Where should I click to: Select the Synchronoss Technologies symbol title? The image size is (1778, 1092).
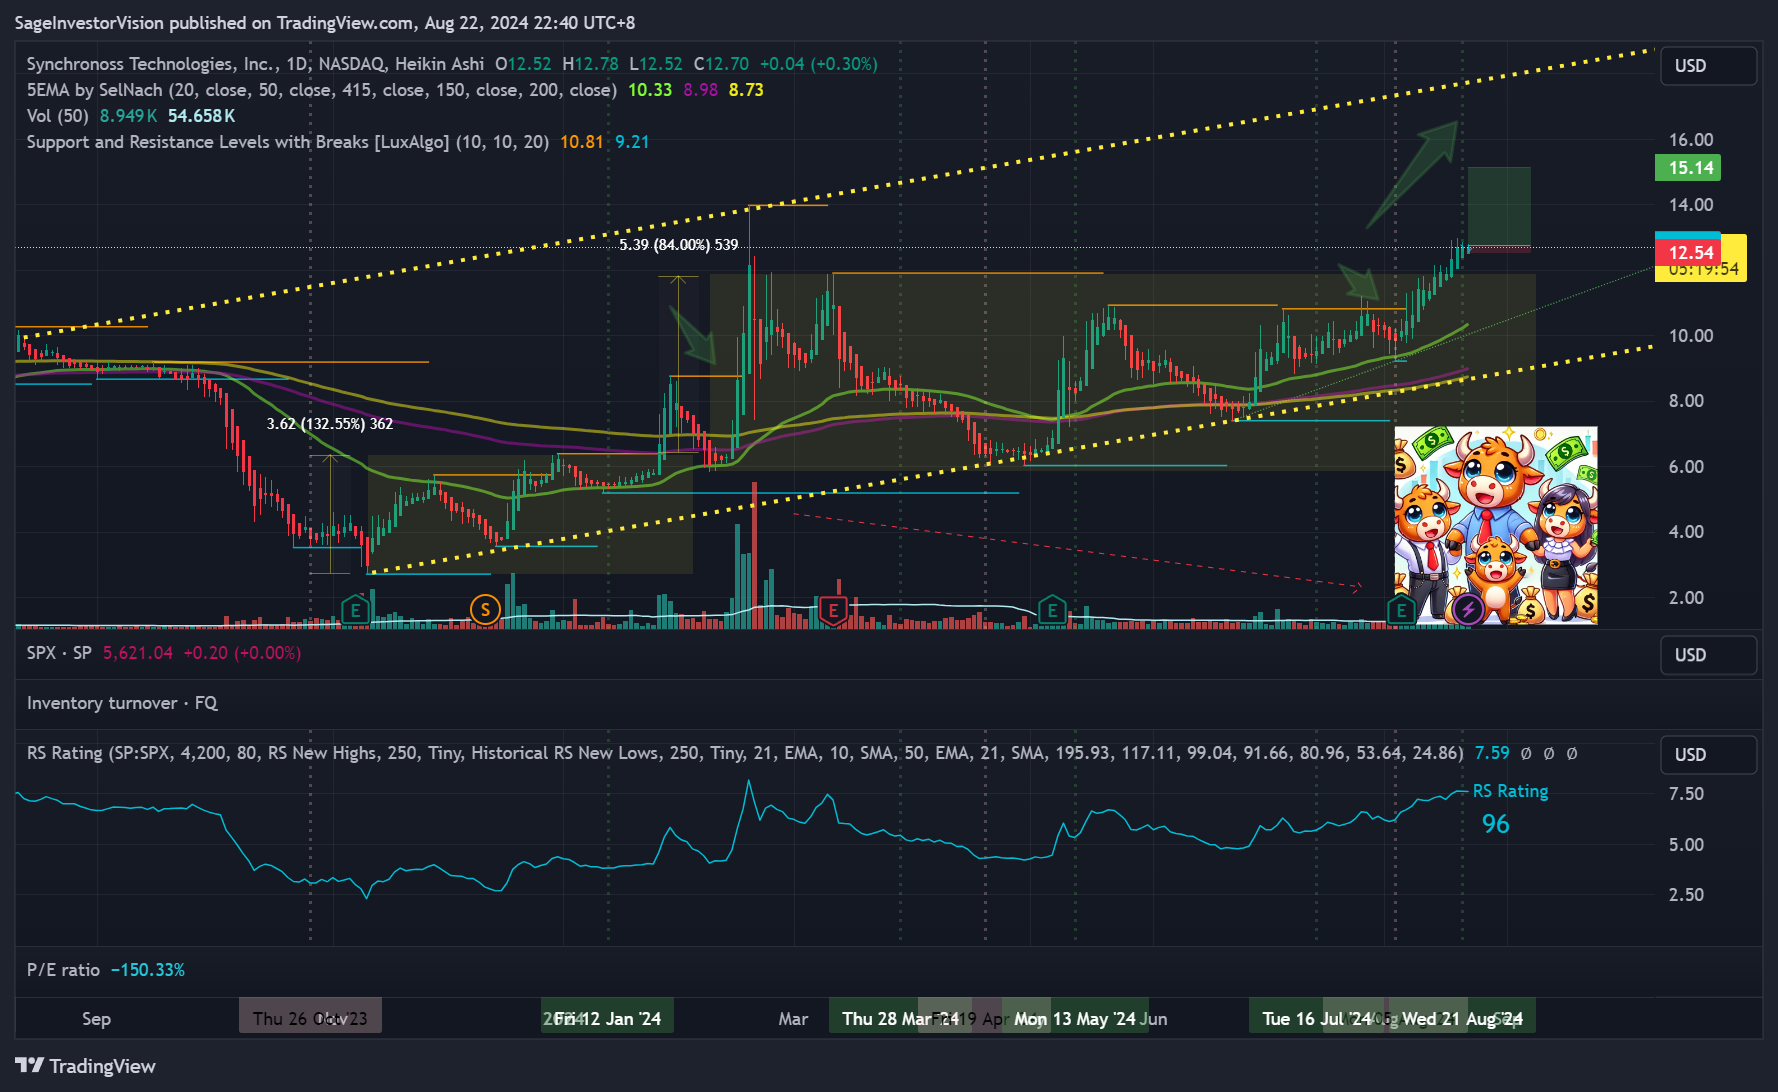(x=255, y=64)
